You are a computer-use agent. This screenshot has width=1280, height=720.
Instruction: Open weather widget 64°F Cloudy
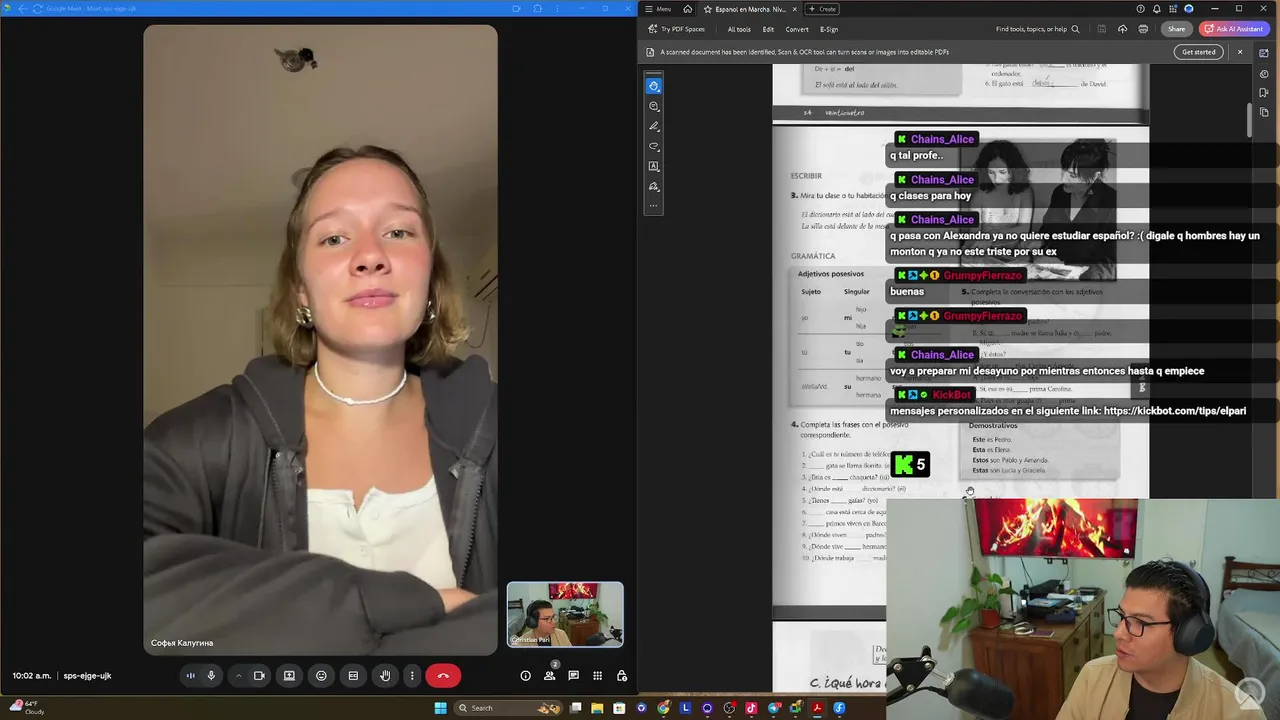click(x=25, y=707)
